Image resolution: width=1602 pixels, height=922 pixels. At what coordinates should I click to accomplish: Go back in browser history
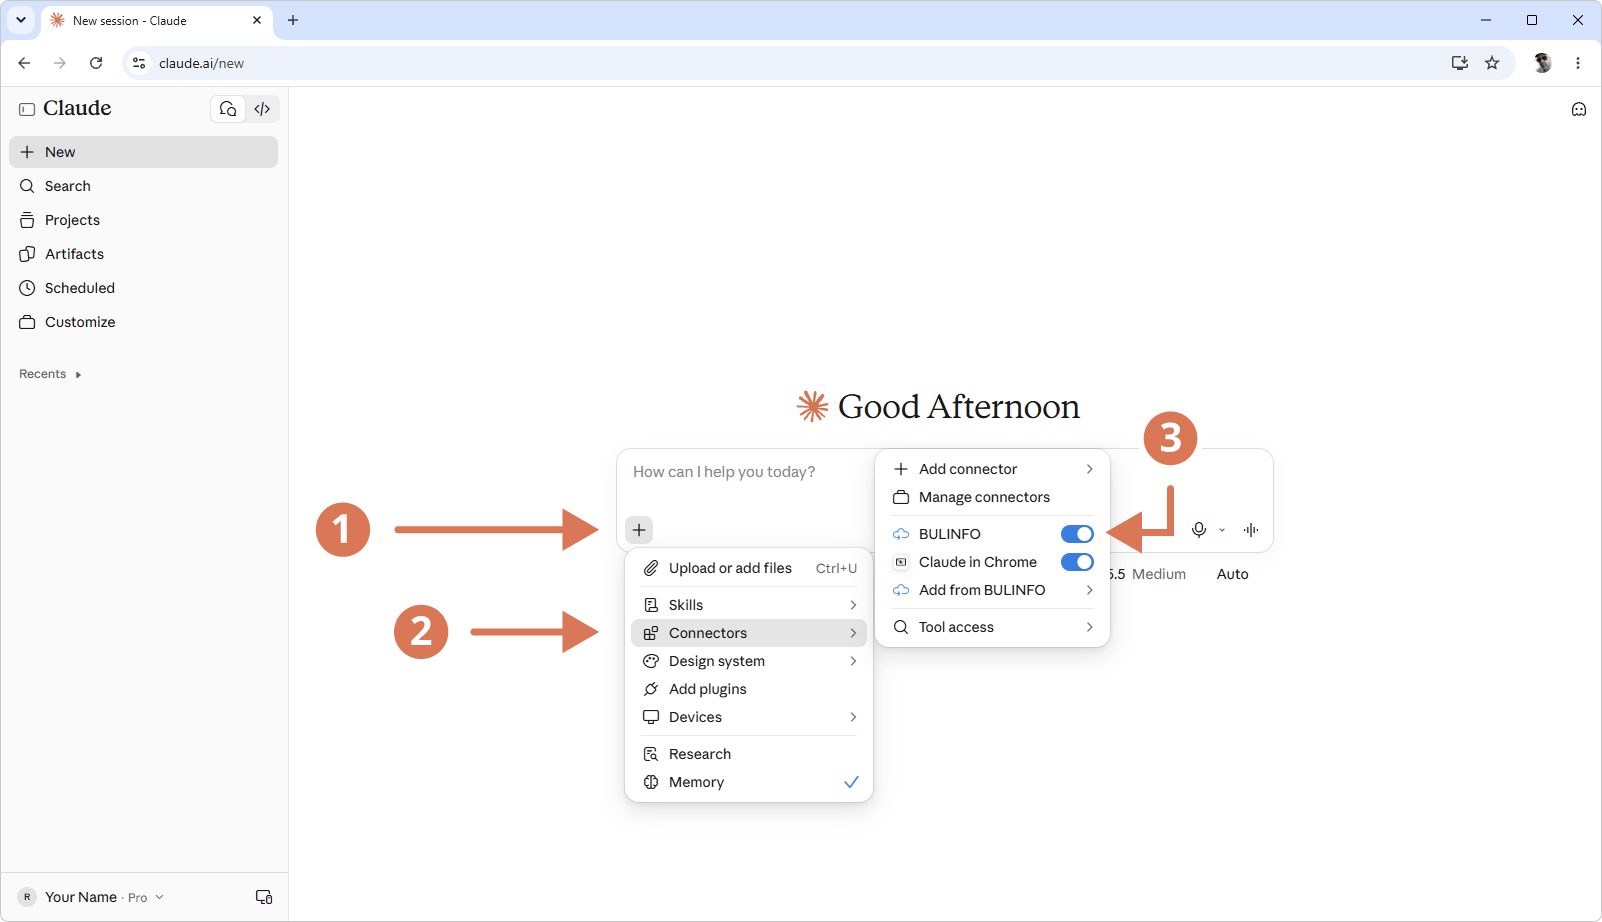click(x=24, y=63)
